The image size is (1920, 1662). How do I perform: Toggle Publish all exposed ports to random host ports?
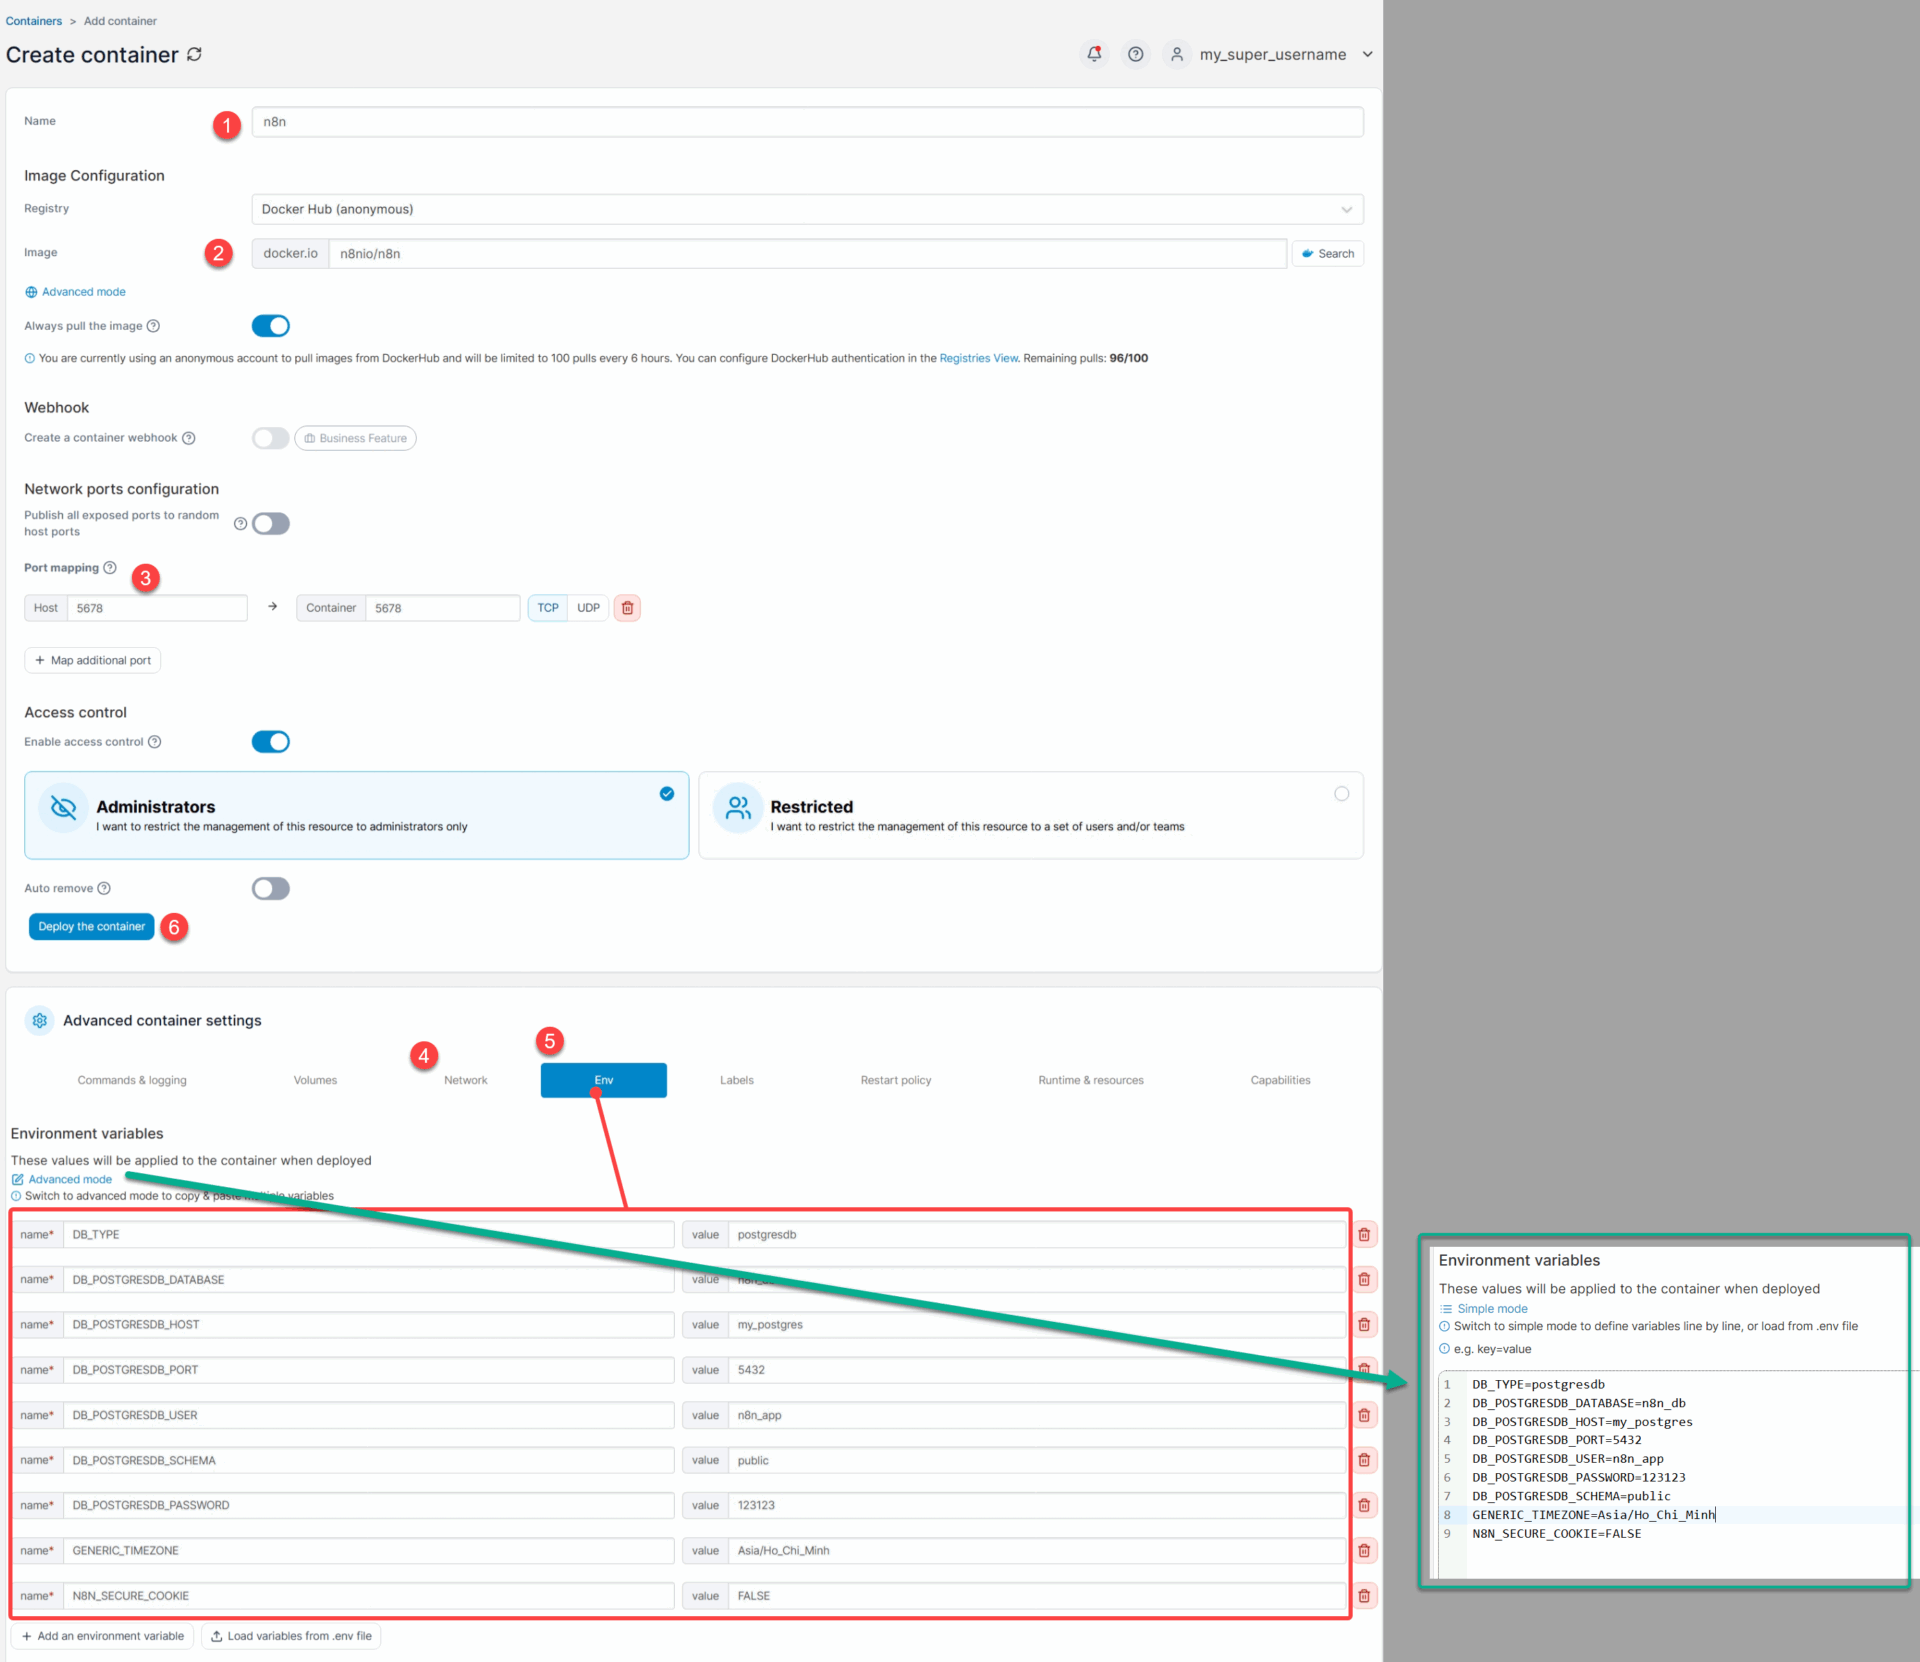tap(271, 524)
